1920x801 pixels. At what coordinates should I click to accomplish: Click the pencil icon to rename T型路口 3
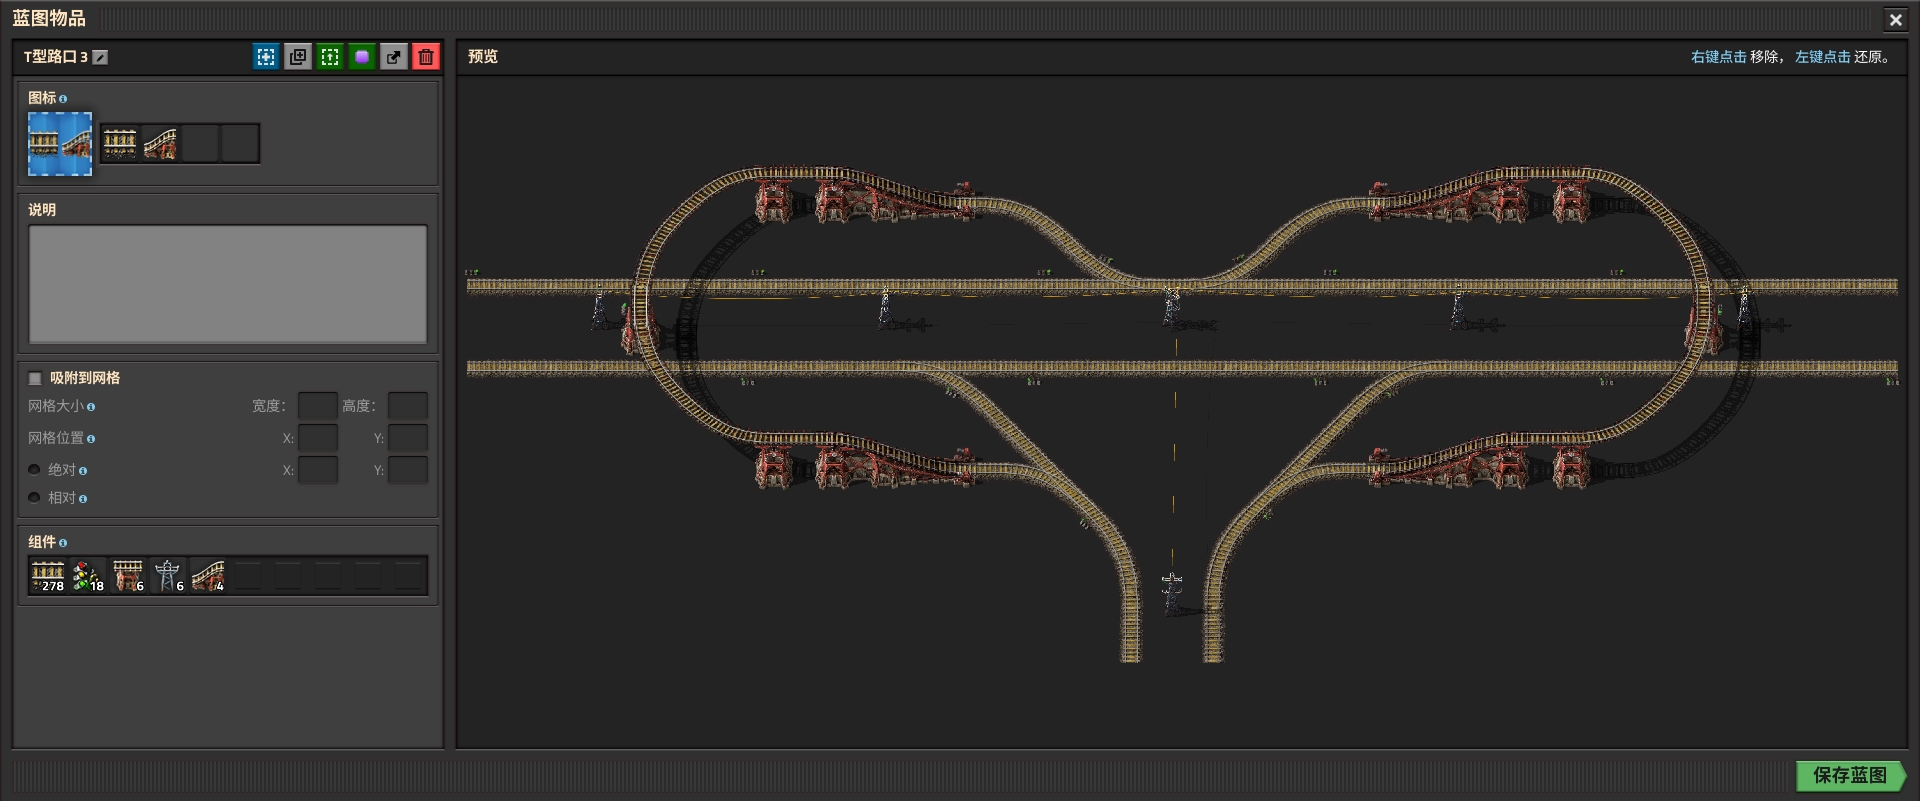tap(100, 57)
